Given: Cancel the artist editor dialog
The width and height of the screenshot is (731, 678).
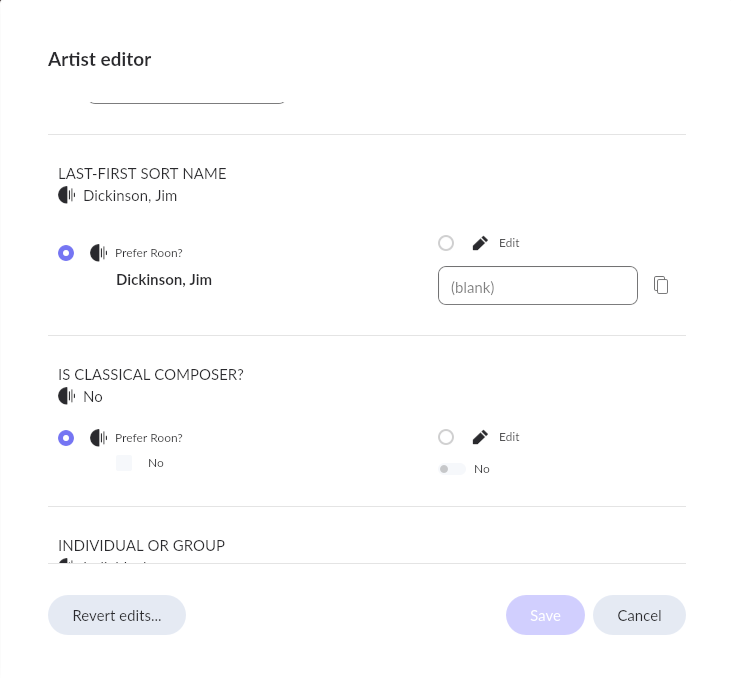Looking at the screenshot, I should click(x=639, y=615).
